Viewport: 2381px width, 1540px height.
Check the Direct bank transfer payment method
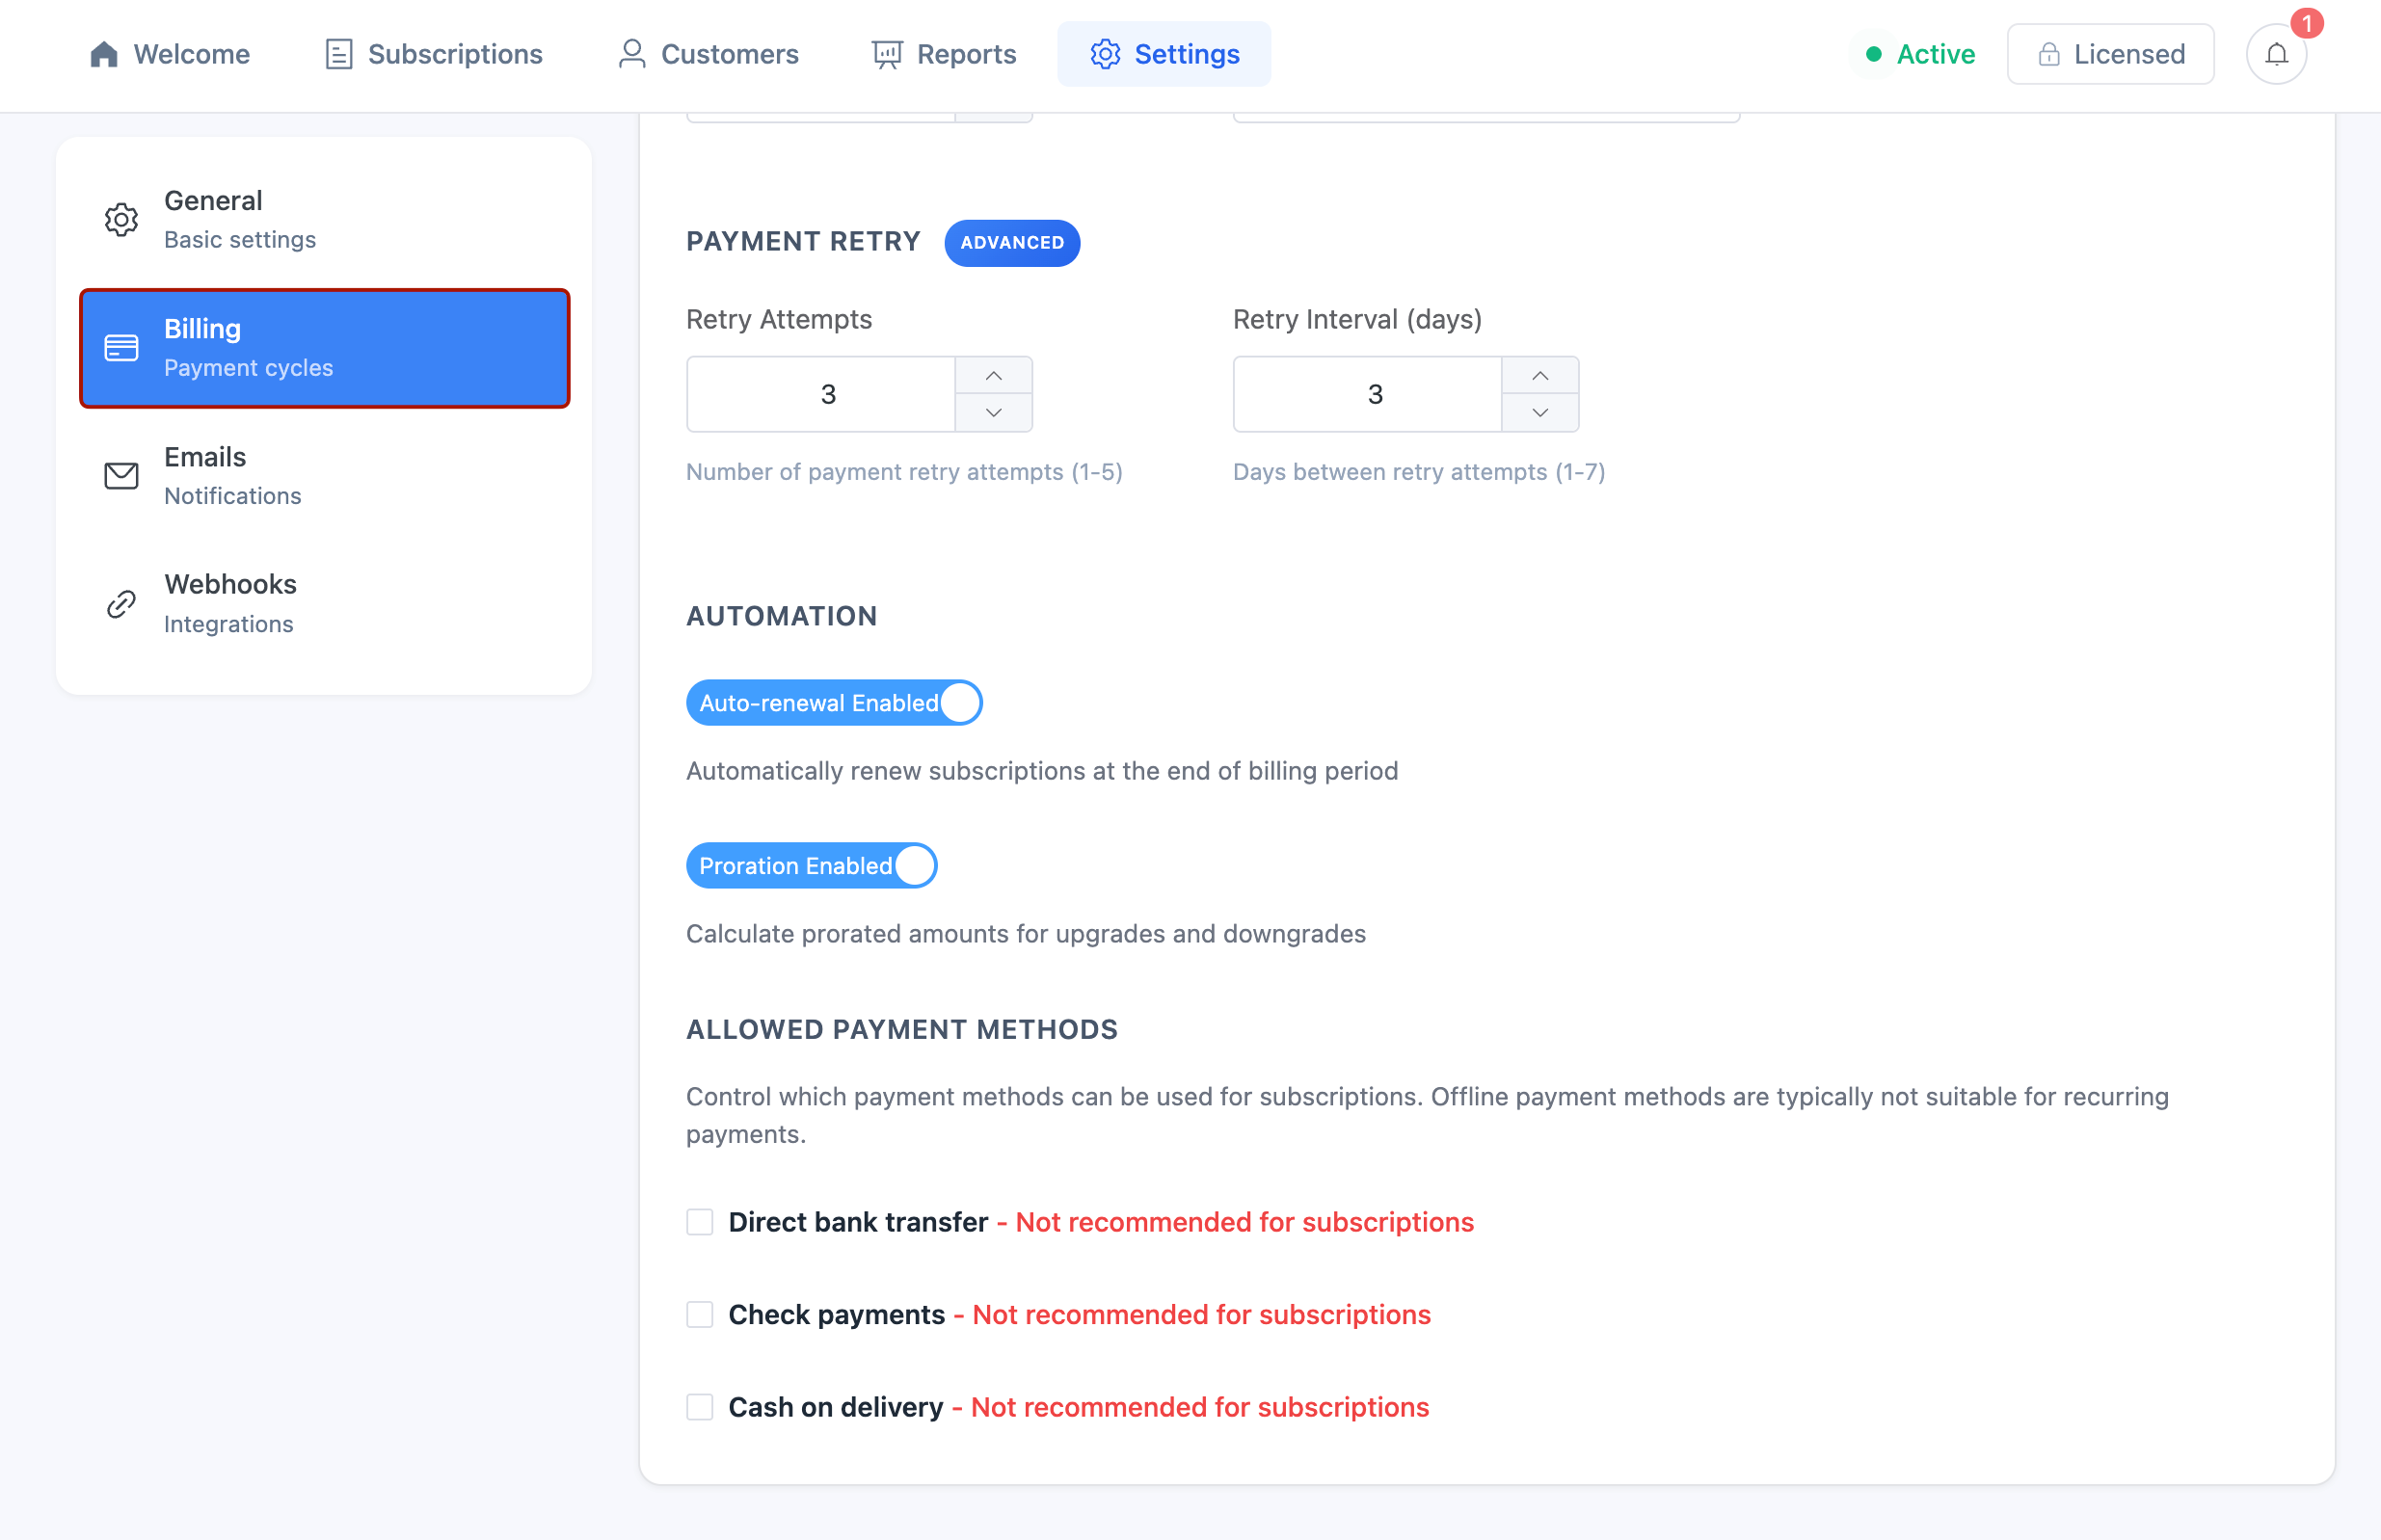pyautogui.click(x=699, y=1221)
